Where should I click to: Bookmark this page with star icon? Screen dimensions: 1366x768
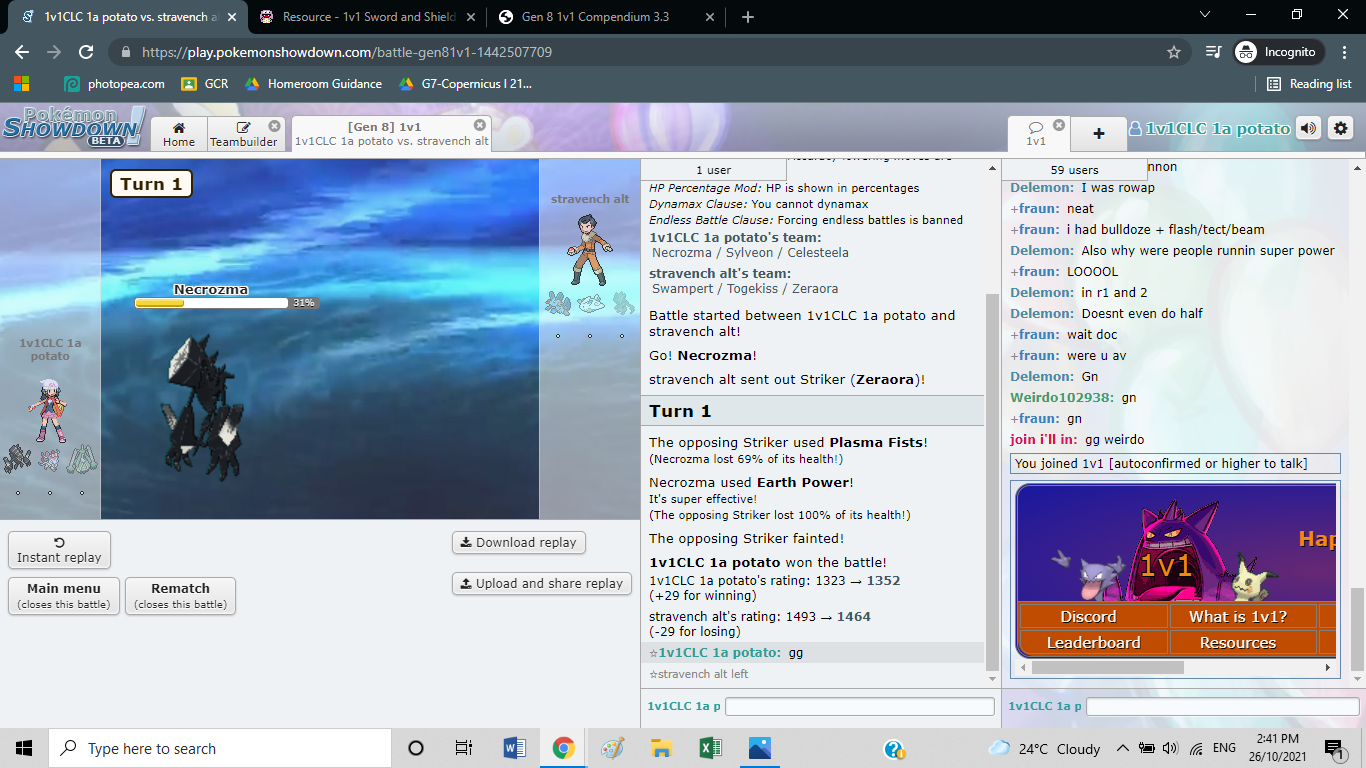tap(1174, 52)
